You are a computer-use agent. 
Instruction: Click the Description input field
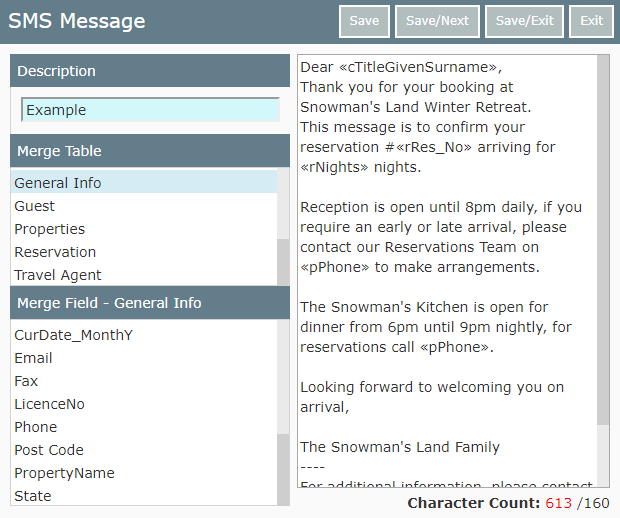click(150, 110)
